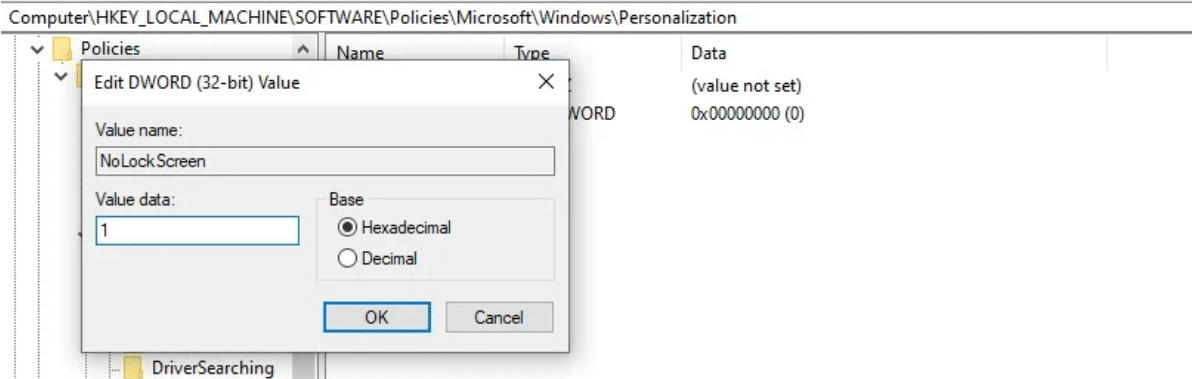Confirm the value with OK
Viewport: 1197px width, 379px height.
(x=376, y=317)
